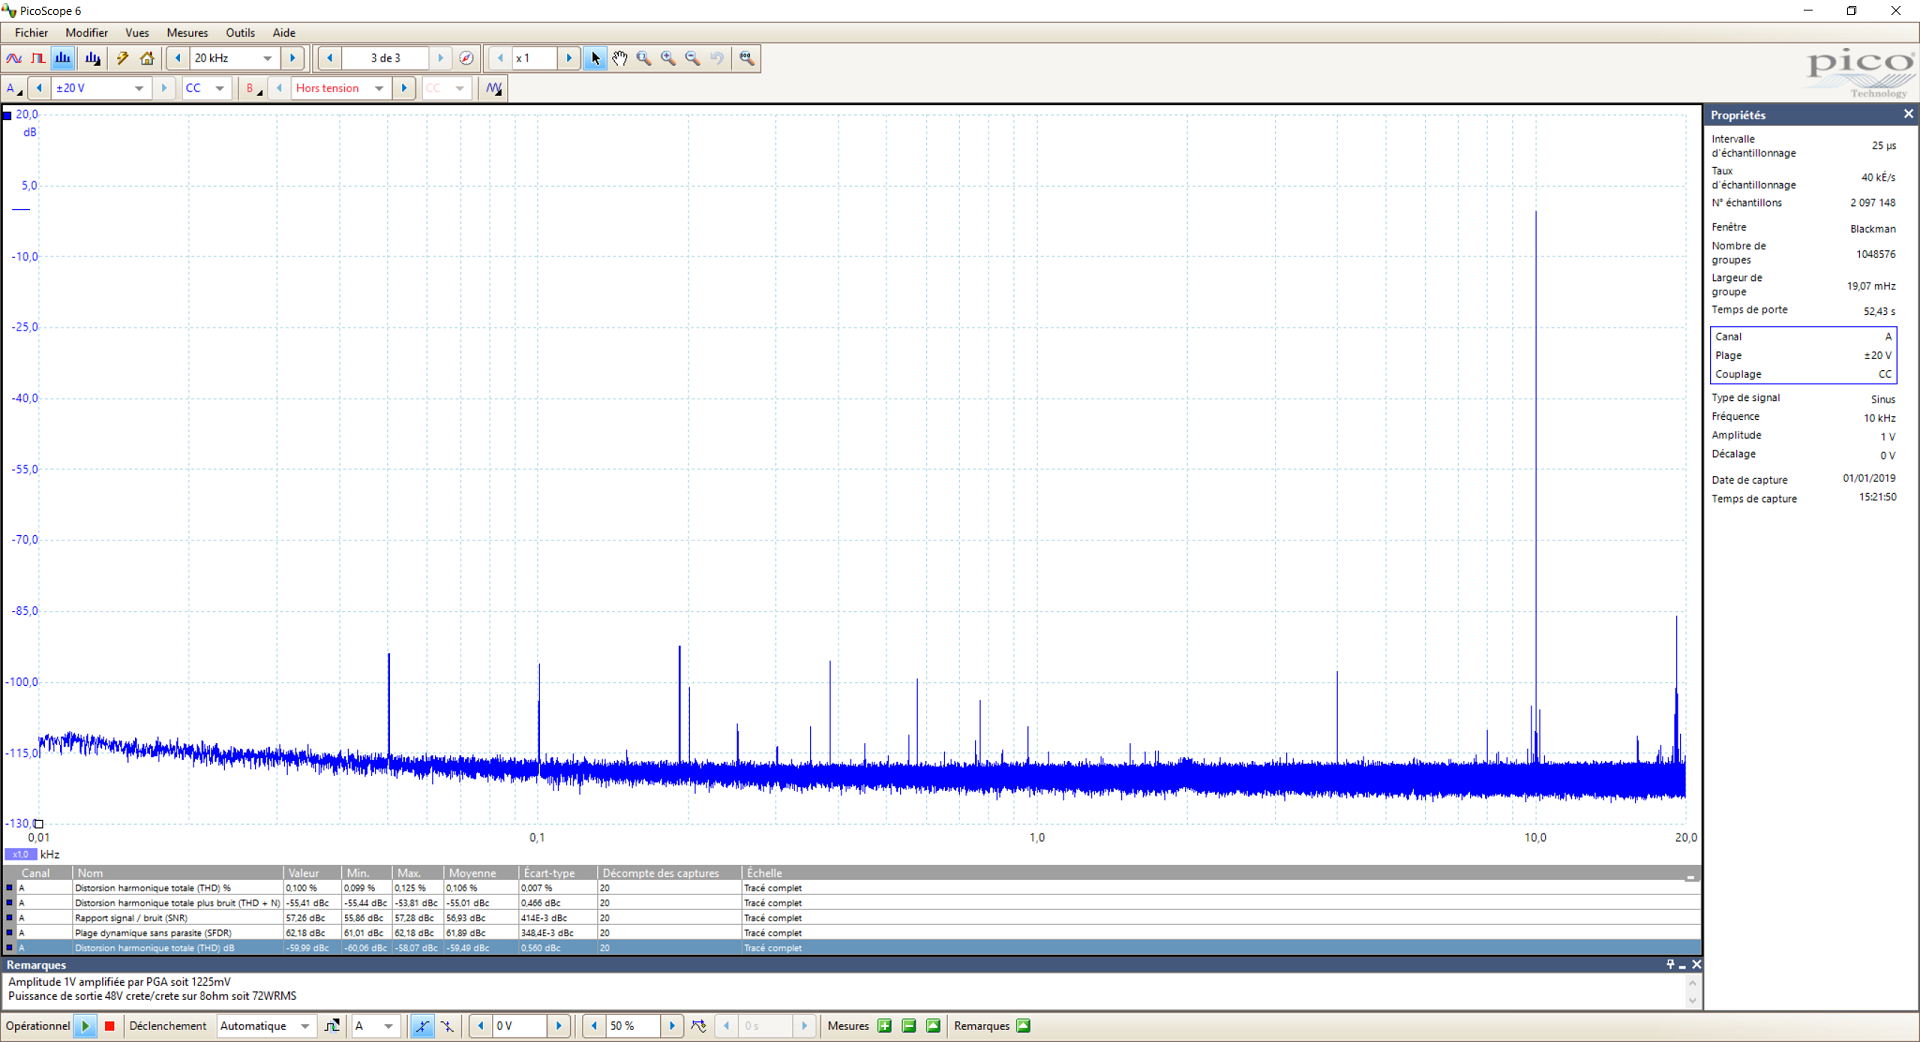Edit measurement with Mesures arrow icon
The image size is (1920, 1042).
click(x=933, y=1026)
